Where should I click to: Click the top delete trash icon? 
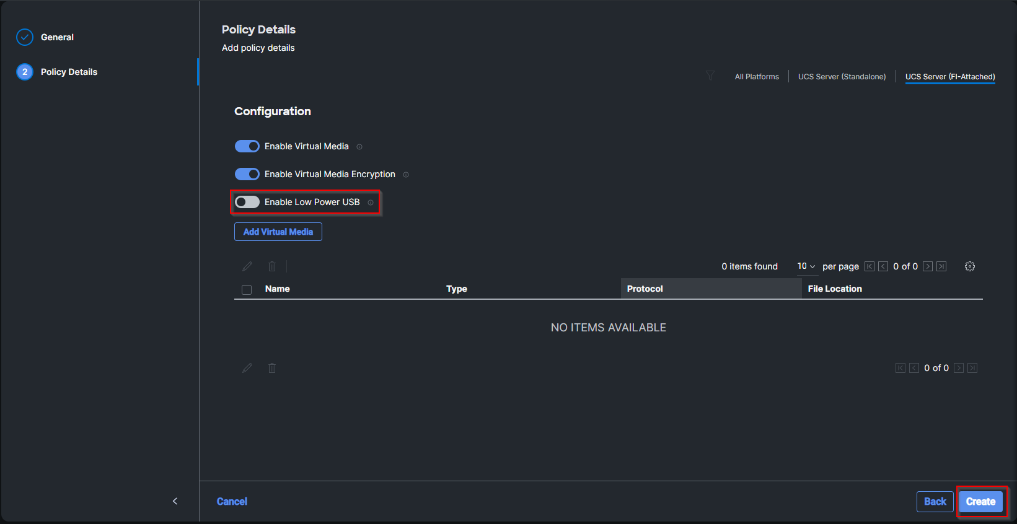pyautogui.click(x=271, y=267)
